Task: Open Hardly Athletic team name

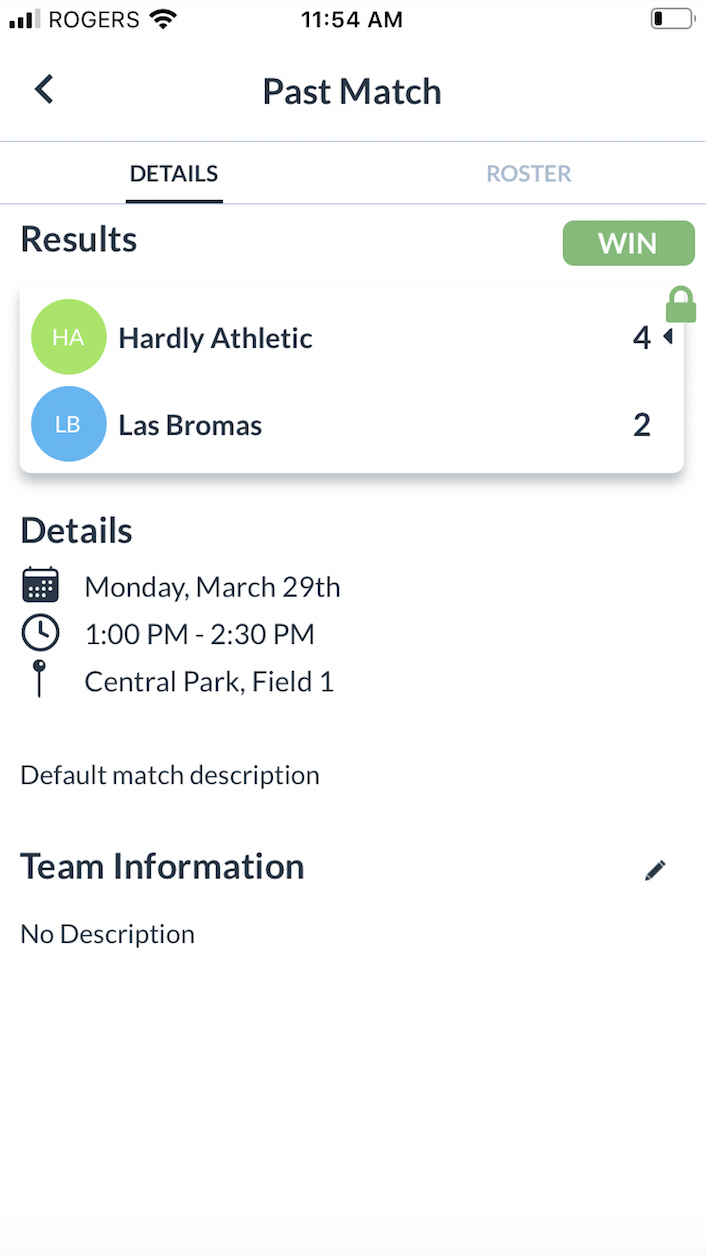Action: 215,338
